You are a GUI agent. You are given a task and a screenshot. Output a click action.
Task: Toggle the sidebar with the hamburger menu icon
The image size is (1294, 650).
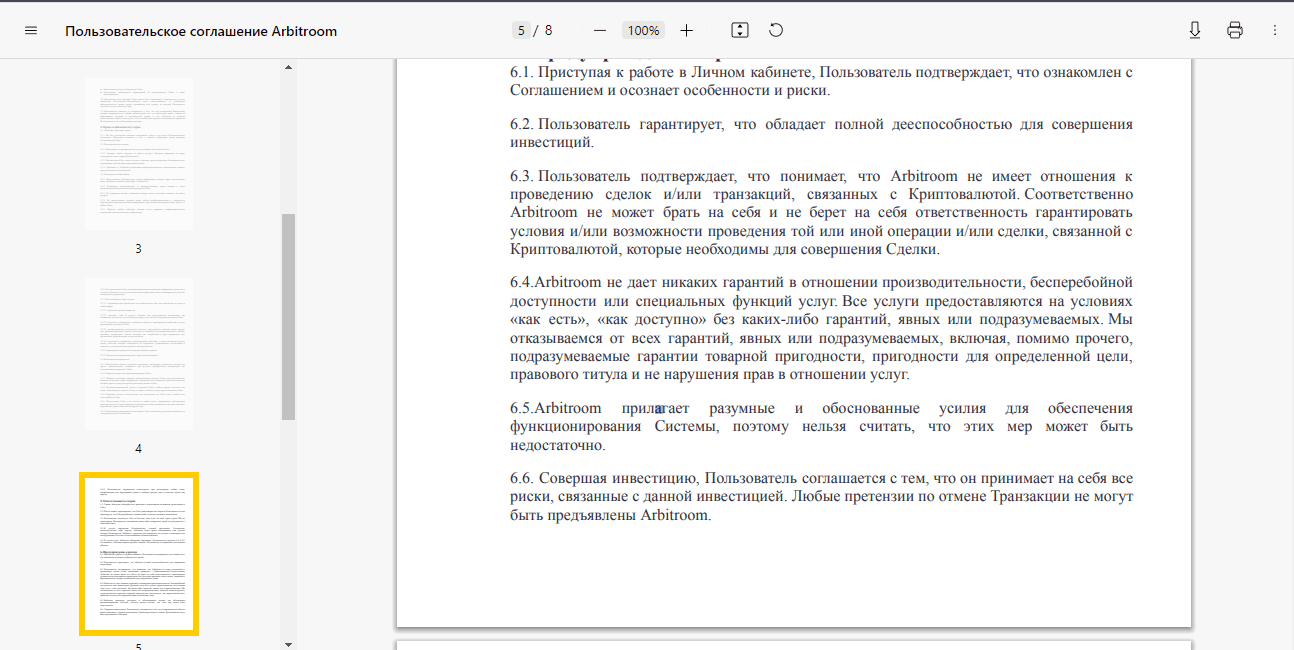click(x=31, y=31)
